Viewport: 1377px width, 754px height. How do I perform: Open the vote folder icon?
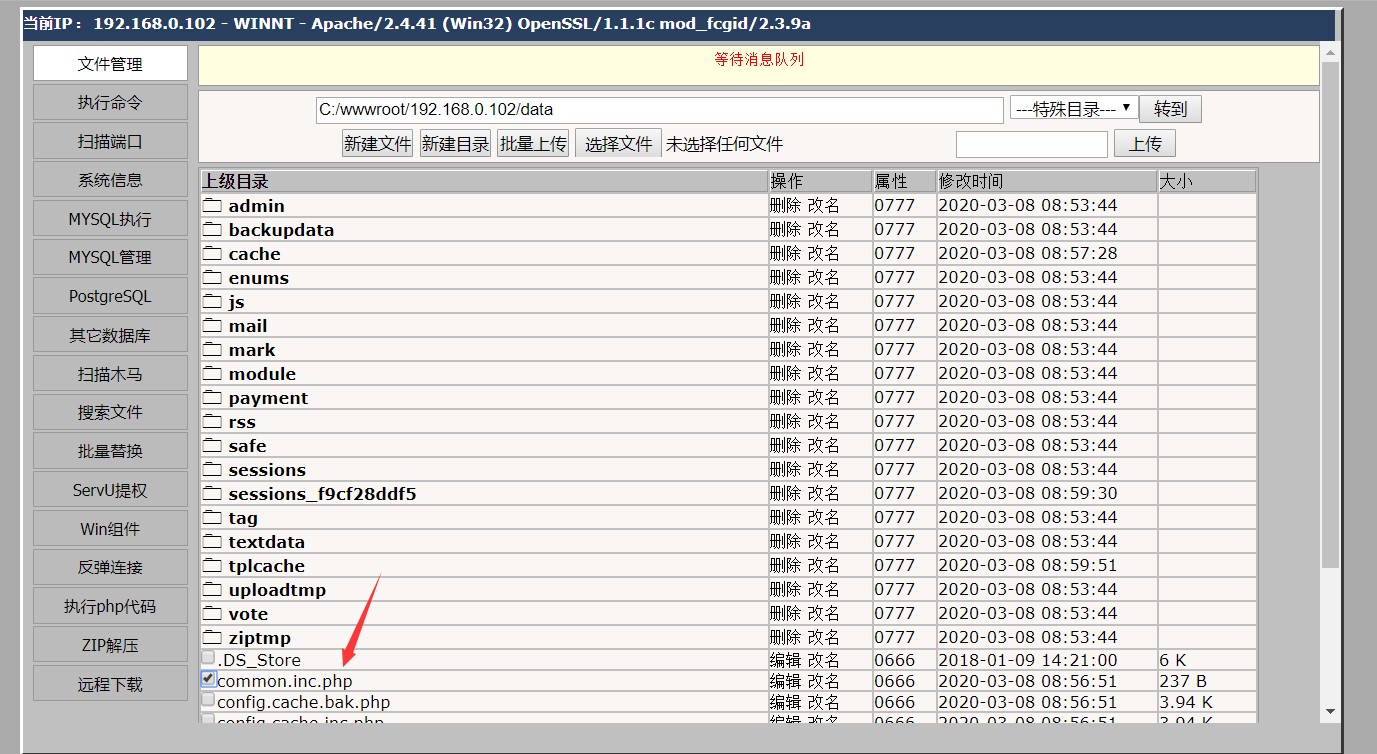pyautogui.click(x=213, y=613)
